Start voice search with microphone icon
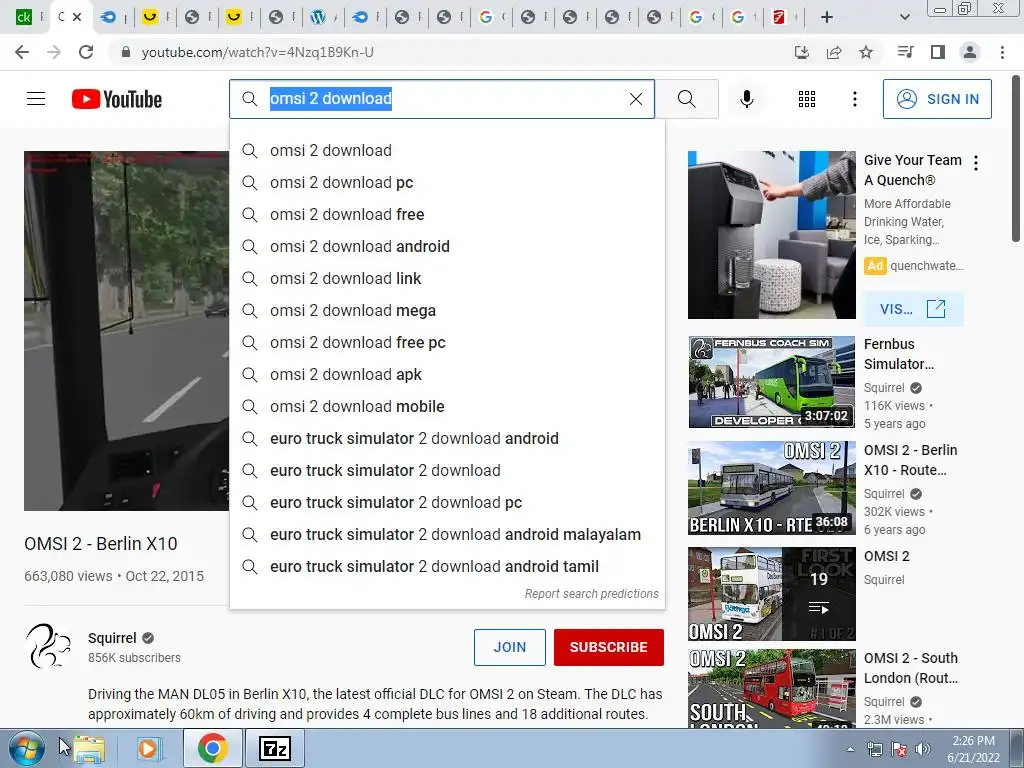The width and height of the screenshot is (1024, 768). (x=746, y=99)
